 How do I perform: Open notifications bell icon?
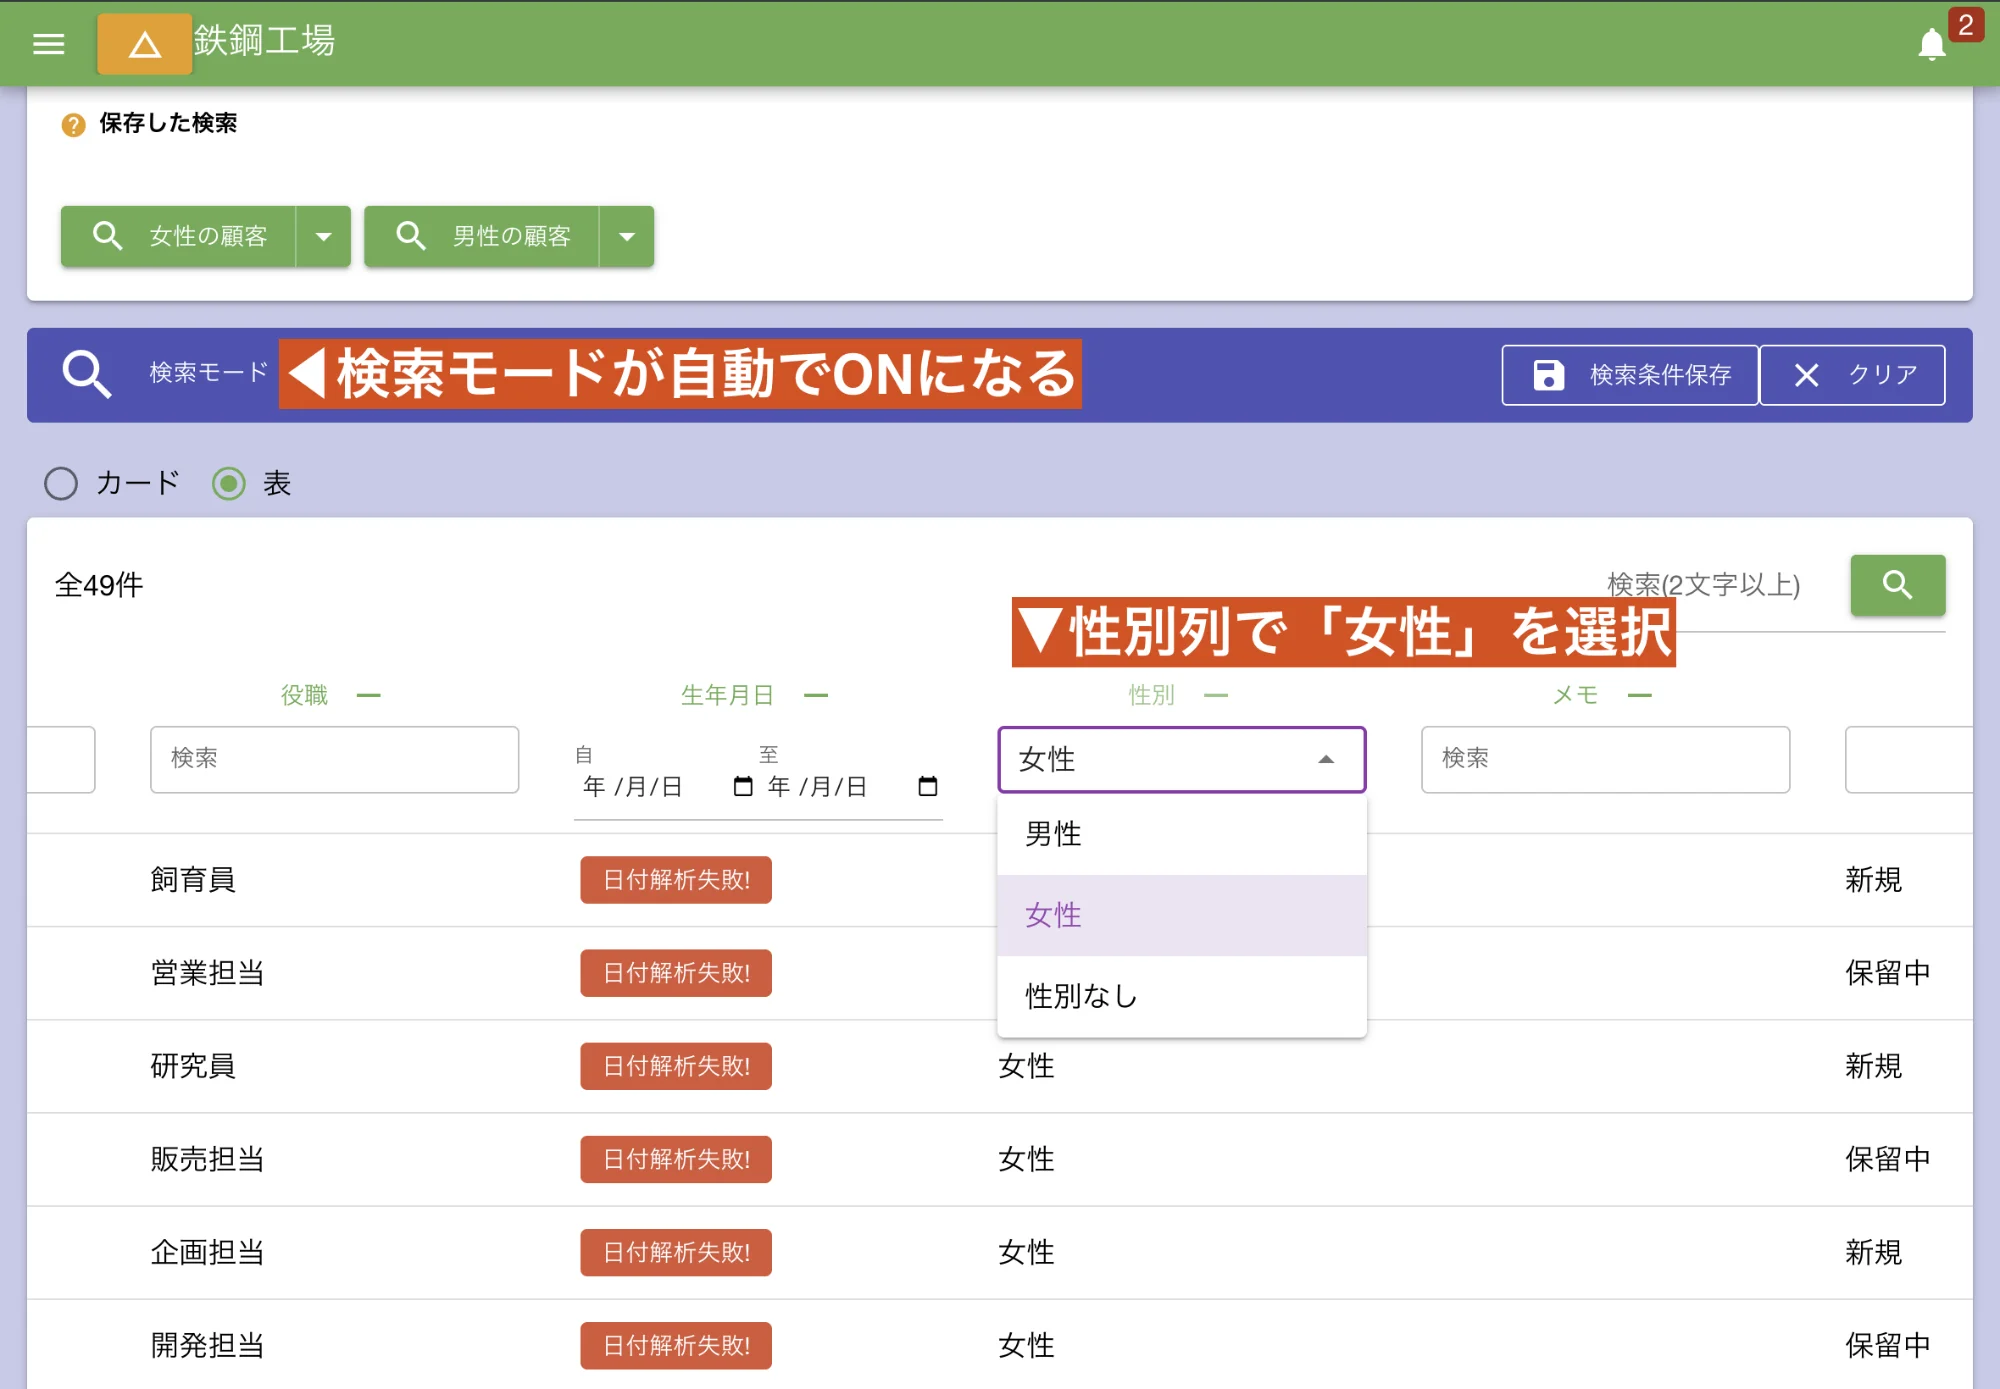click(x=1931, y=45)
